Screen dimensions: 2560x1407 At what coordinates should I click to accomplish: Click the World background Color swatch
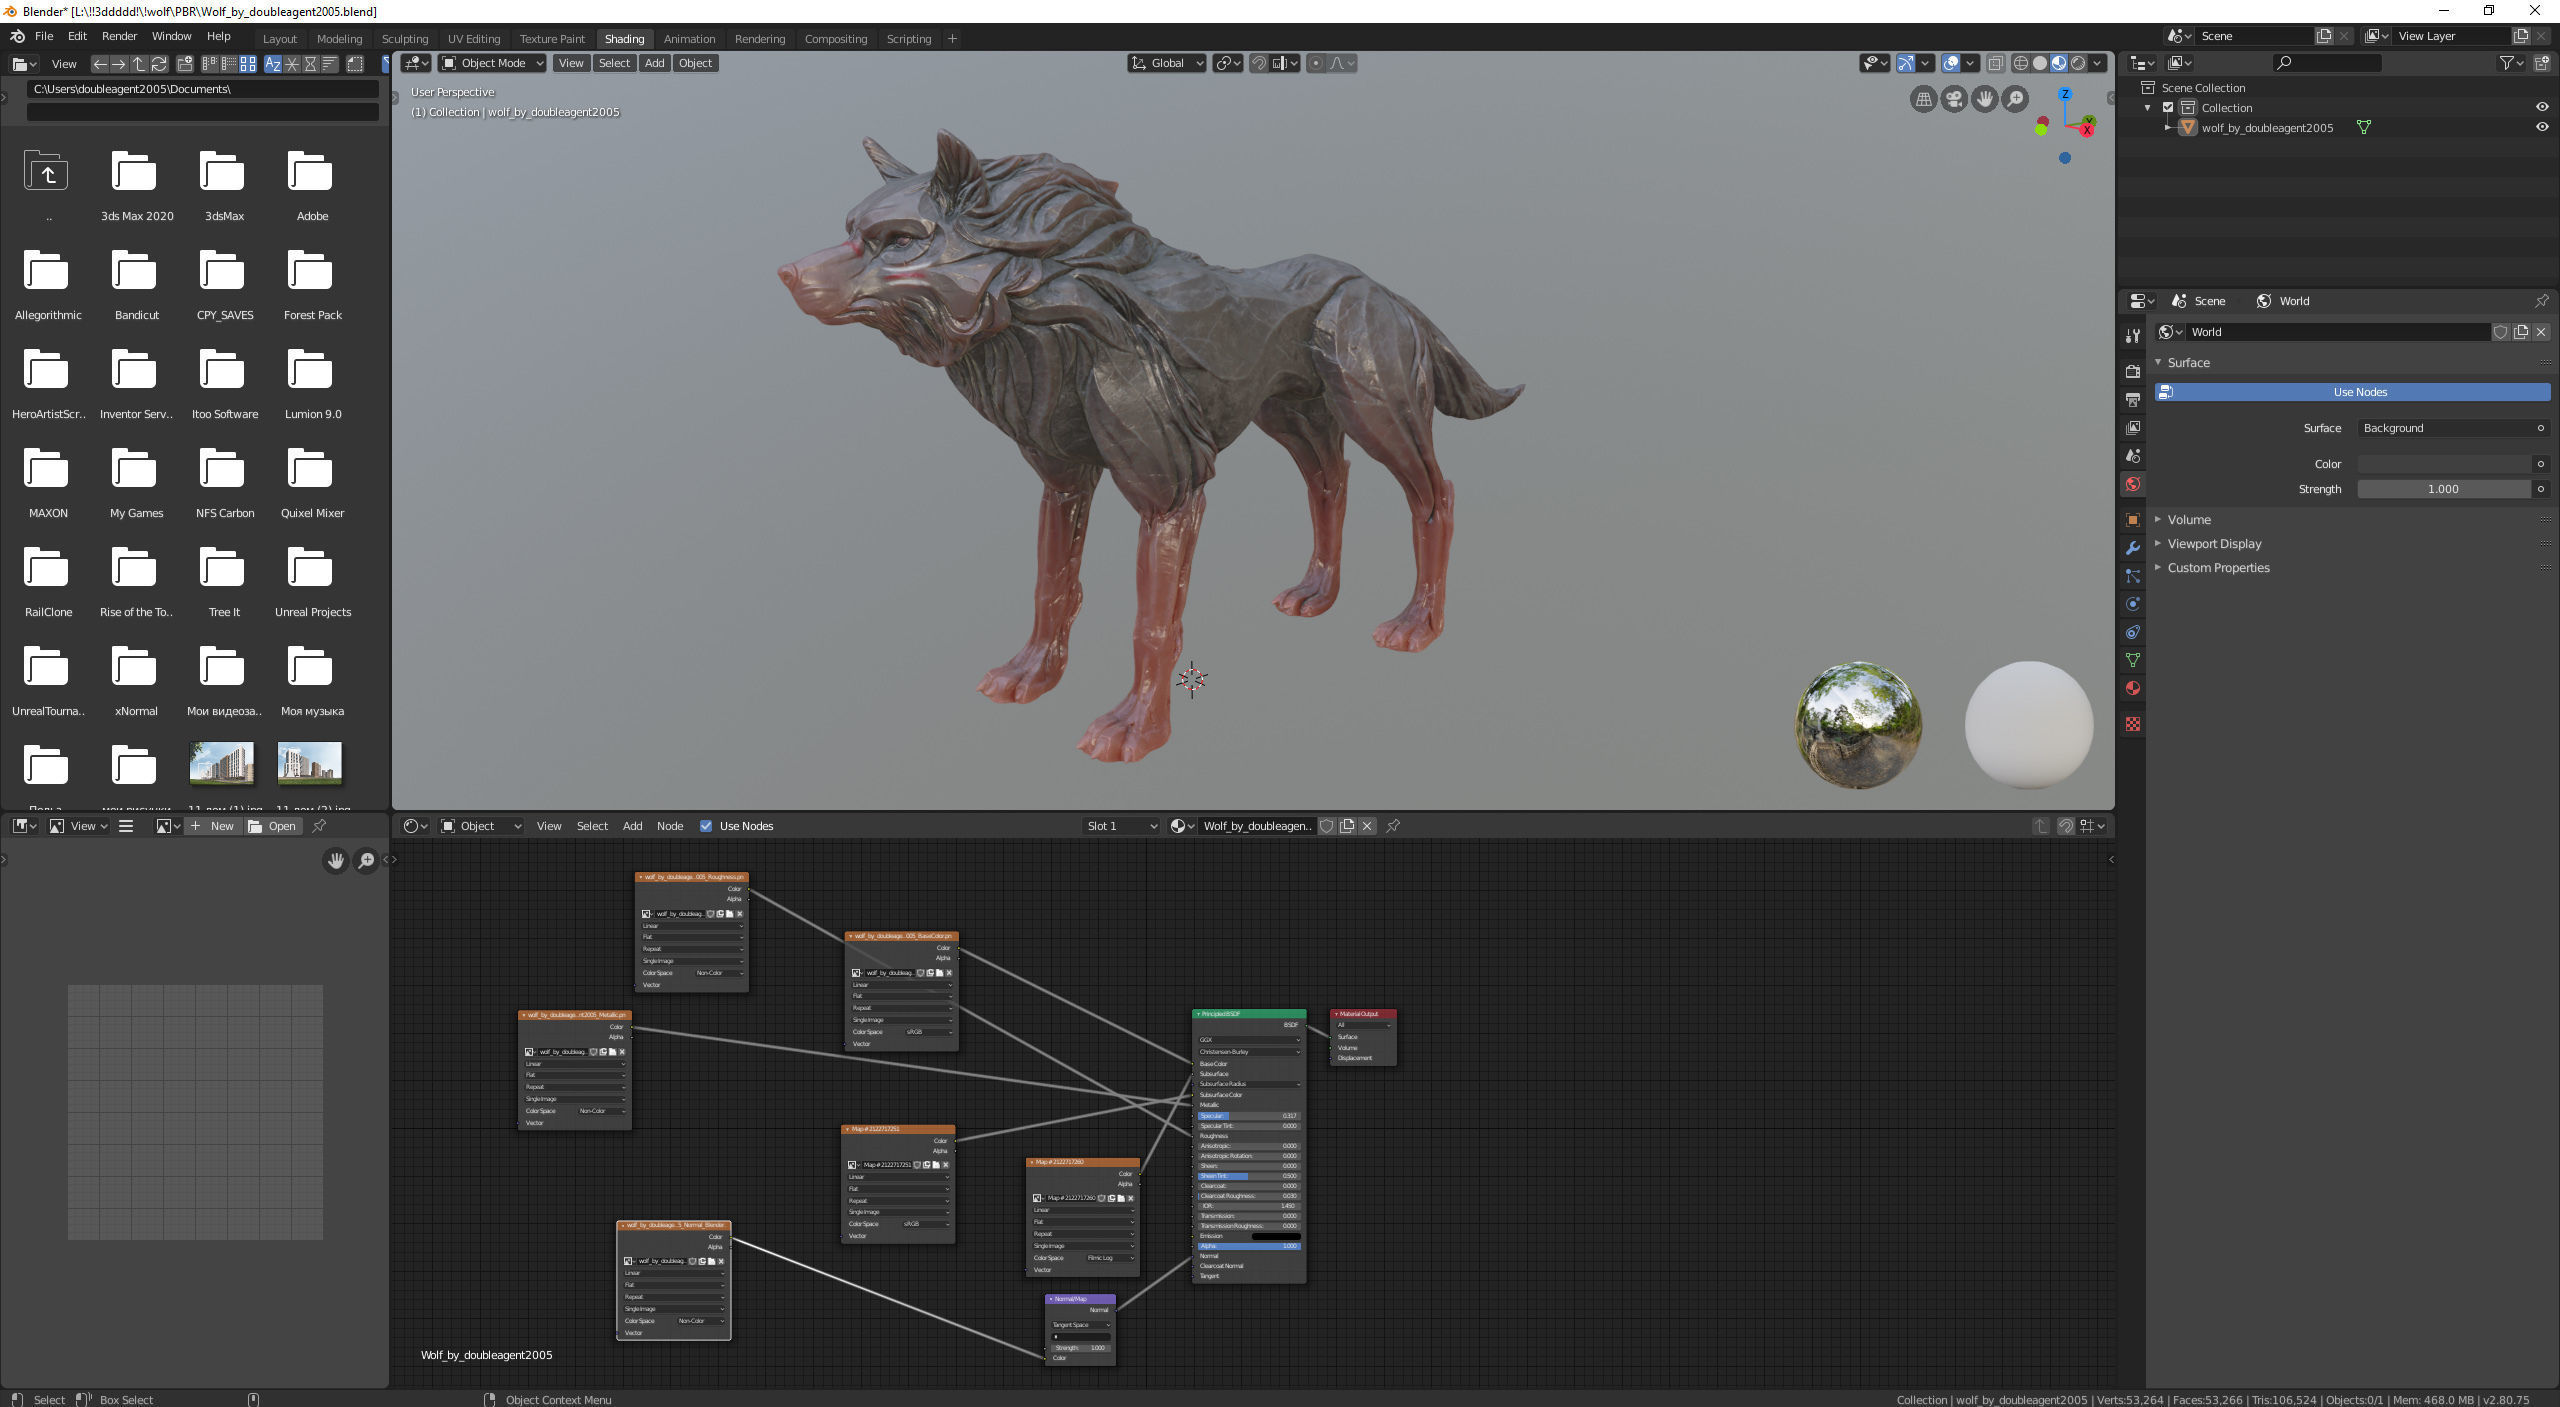pyautogui.click(x=2444, y=464)
